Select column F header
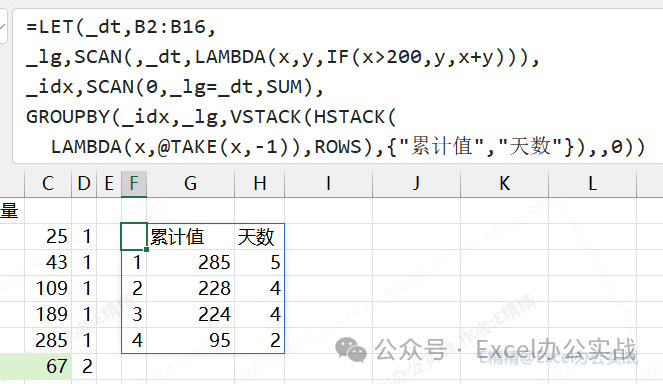The image size is (663, 384). point(134,184)
